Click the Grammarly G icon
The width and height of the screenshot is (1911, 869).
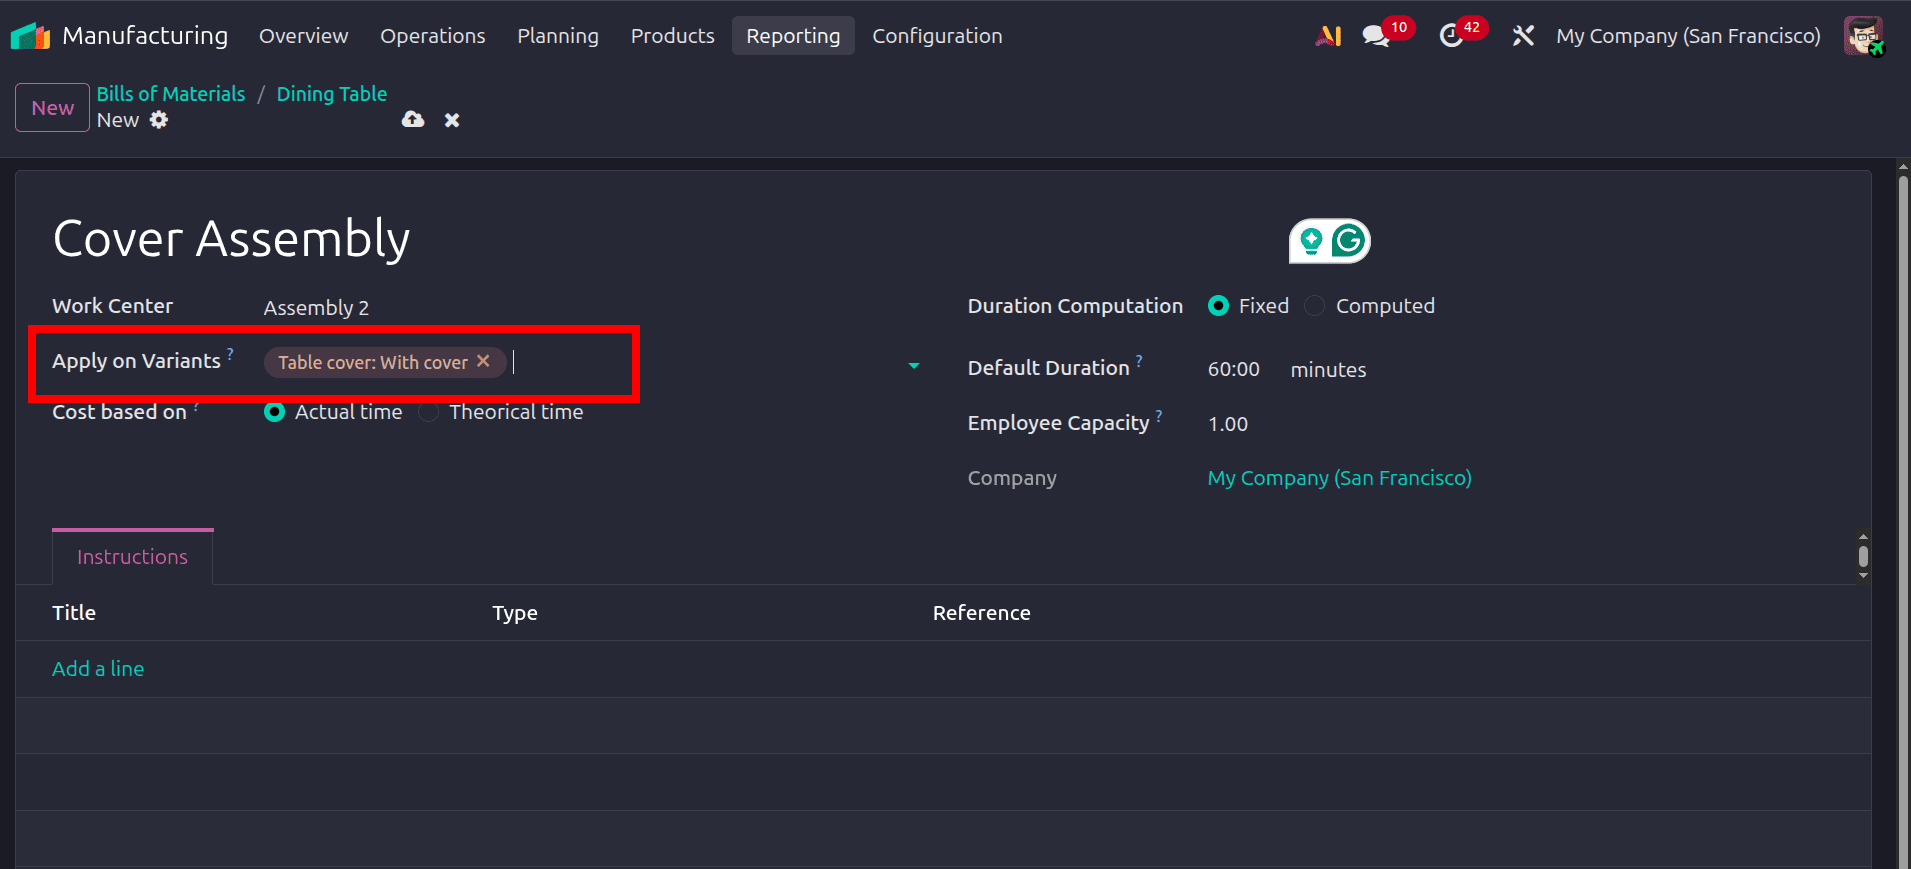point(1348,241)
